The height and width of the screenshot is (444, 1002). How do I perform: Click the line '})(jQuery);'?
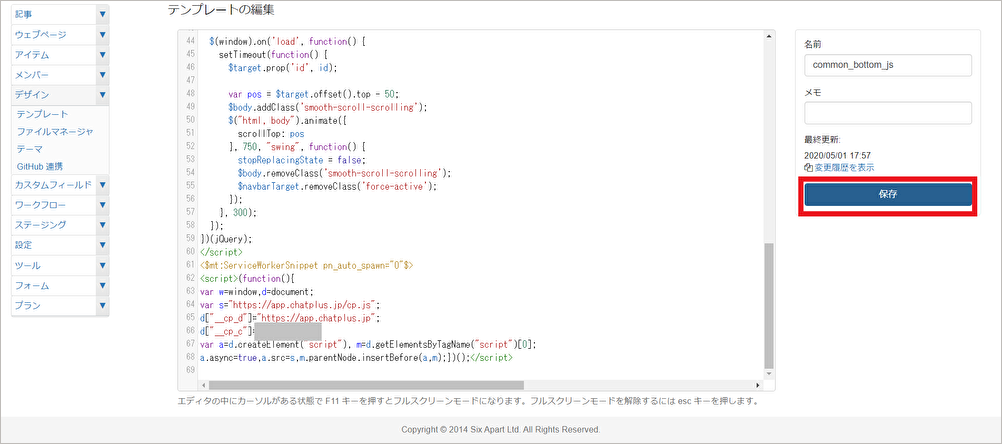pyautogui.click(x=226, y=238)
